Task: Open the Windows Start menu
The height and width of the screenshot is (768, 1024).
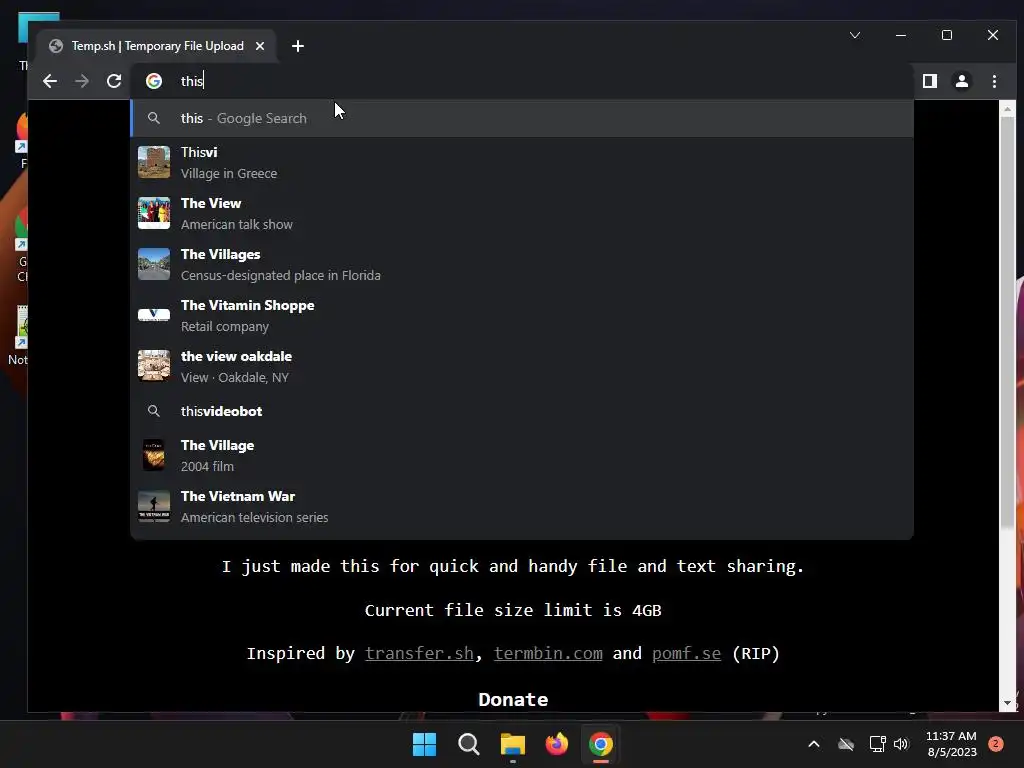Action: (x=424, y=744)
